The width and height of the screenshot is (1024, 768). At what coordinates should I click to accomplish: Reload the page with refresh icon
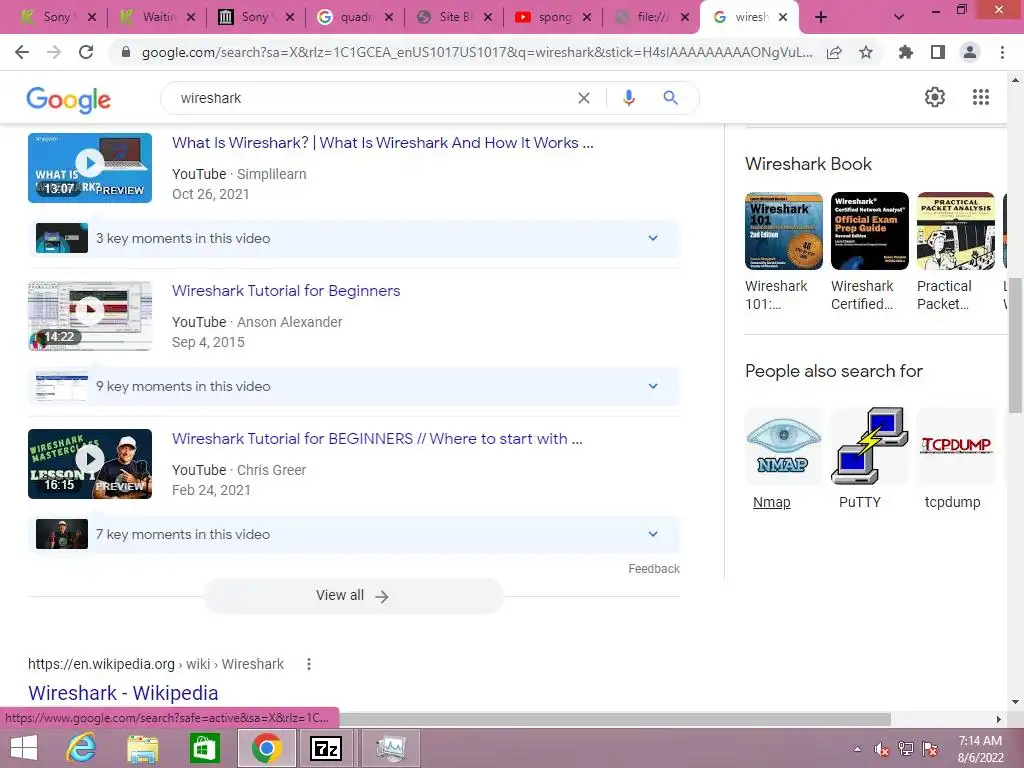tap(86, 52)
